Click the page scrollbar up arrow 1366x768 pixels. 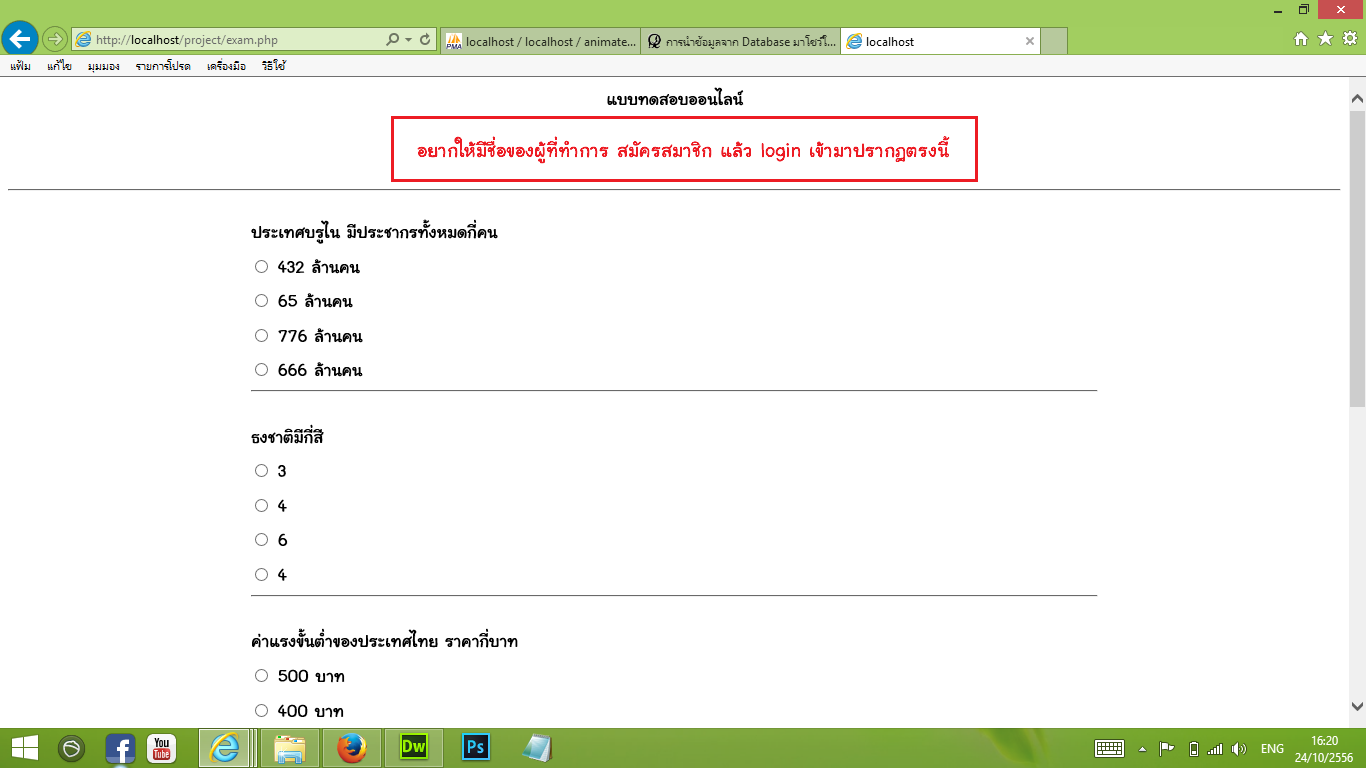pos(1357,98)
